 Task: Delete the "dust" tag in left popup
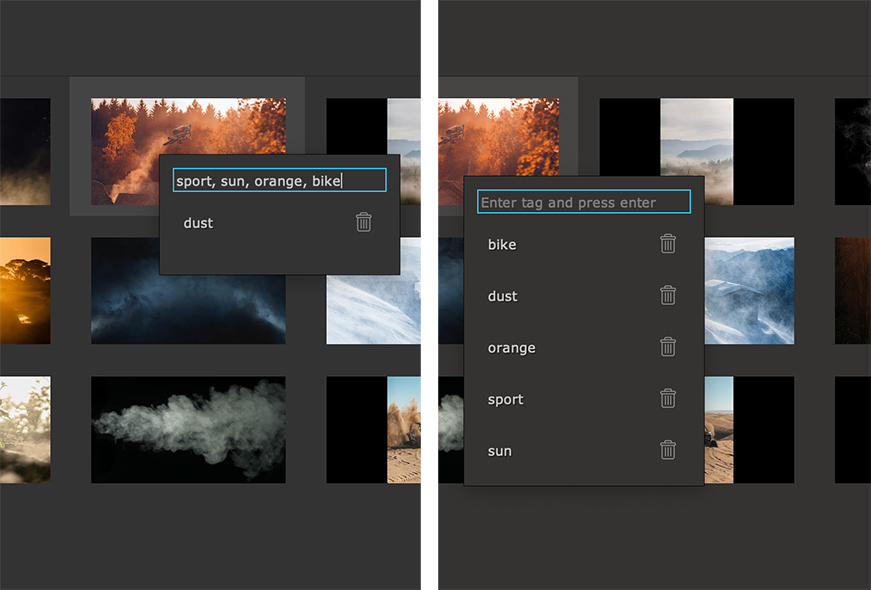tap(363, 222)
